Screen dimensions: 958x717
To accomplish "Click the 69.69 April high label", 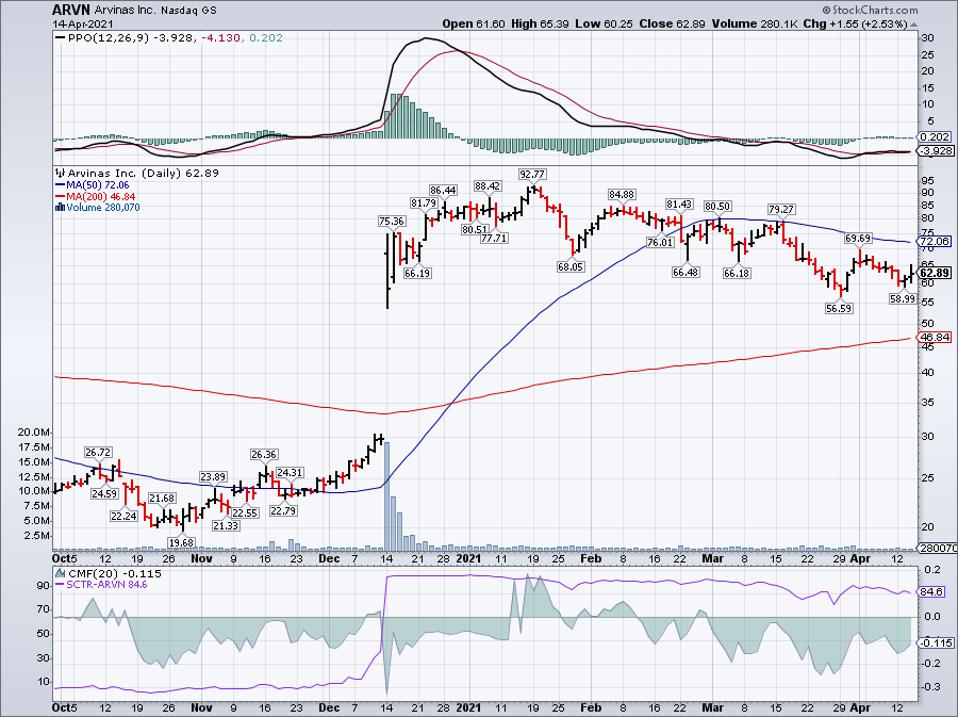I will (858, 238).
